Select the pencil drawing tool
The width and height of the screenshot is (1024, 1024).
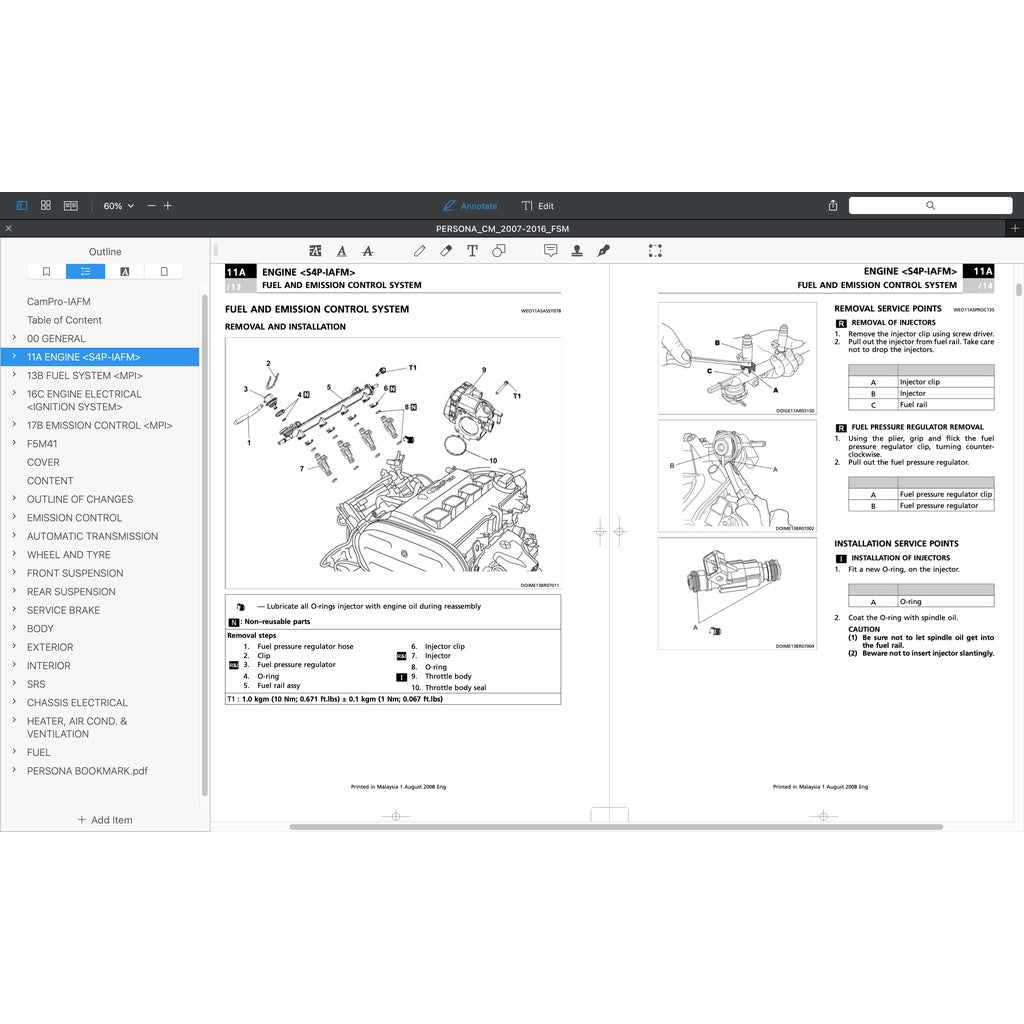click(x=421, y=251)
